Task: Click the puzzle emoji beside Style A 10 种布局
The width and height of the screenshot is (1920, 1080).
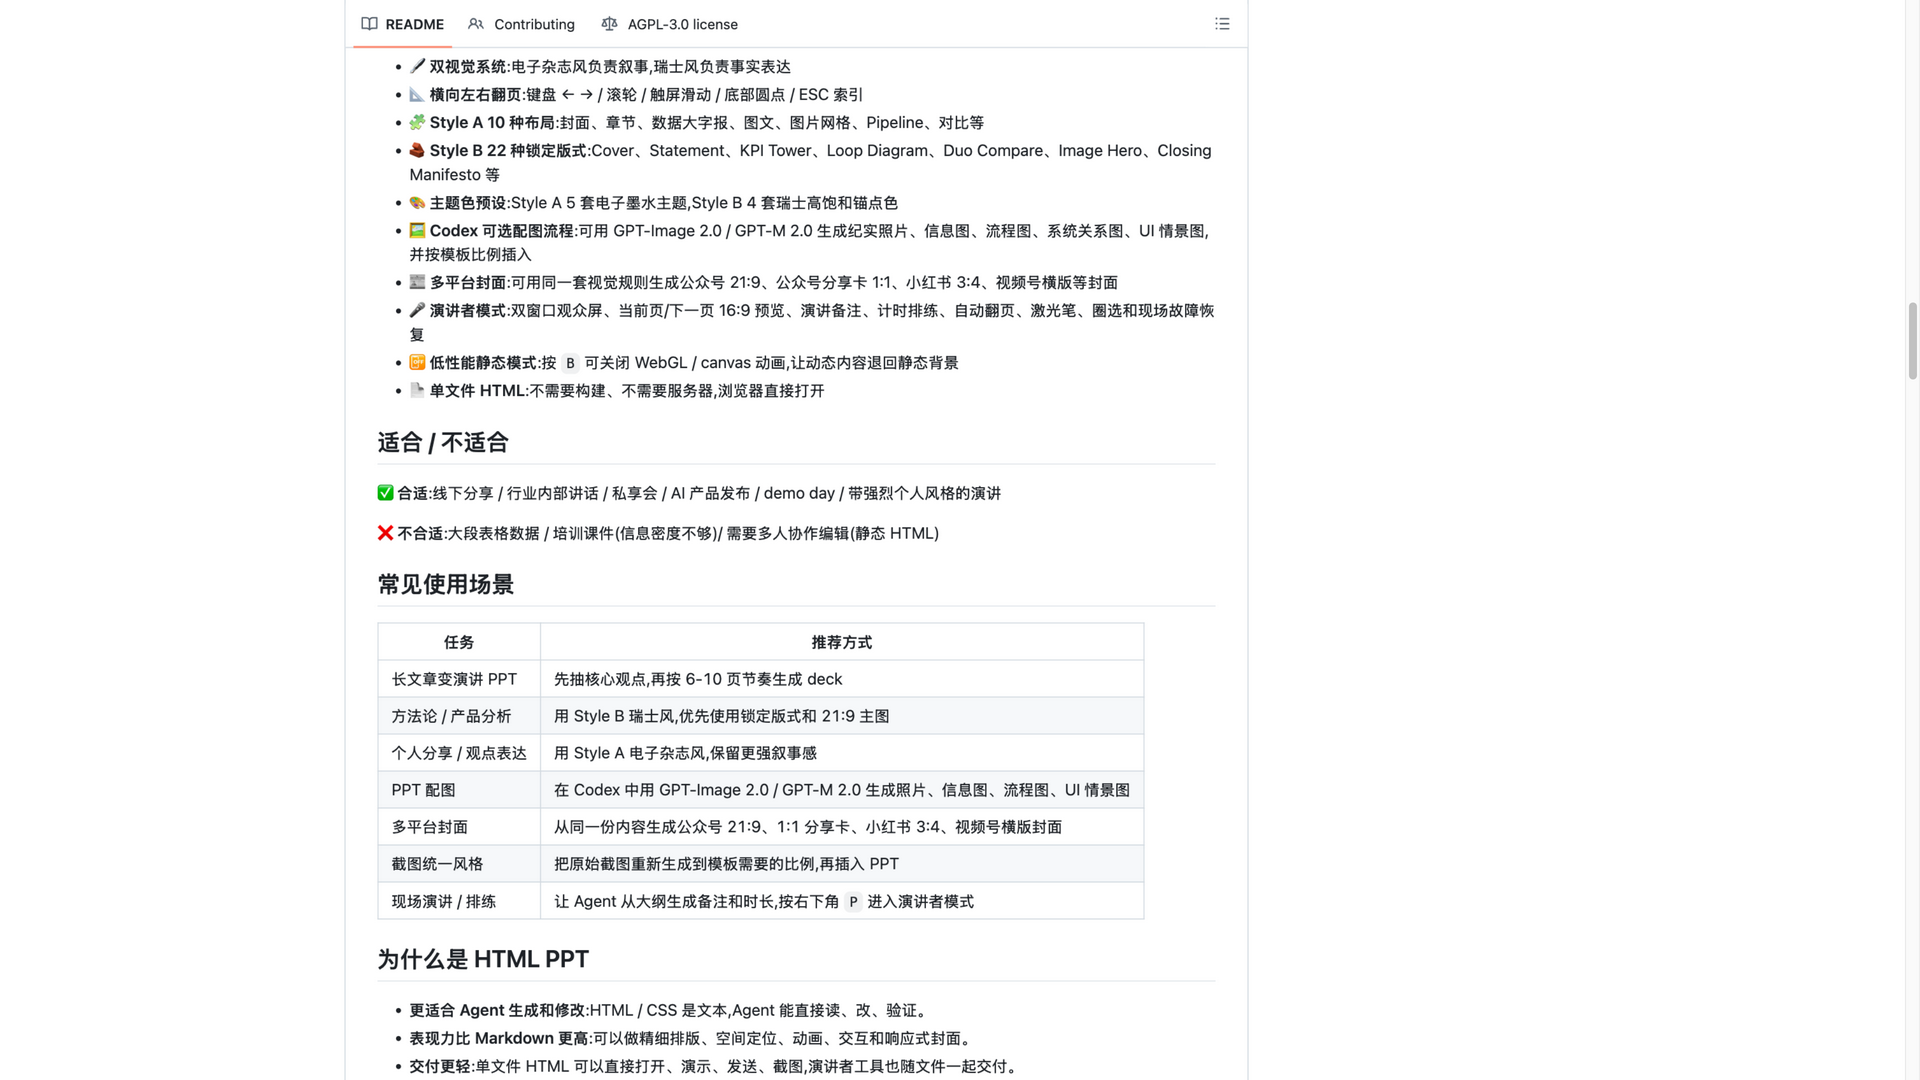Action: tap(417, 122)
